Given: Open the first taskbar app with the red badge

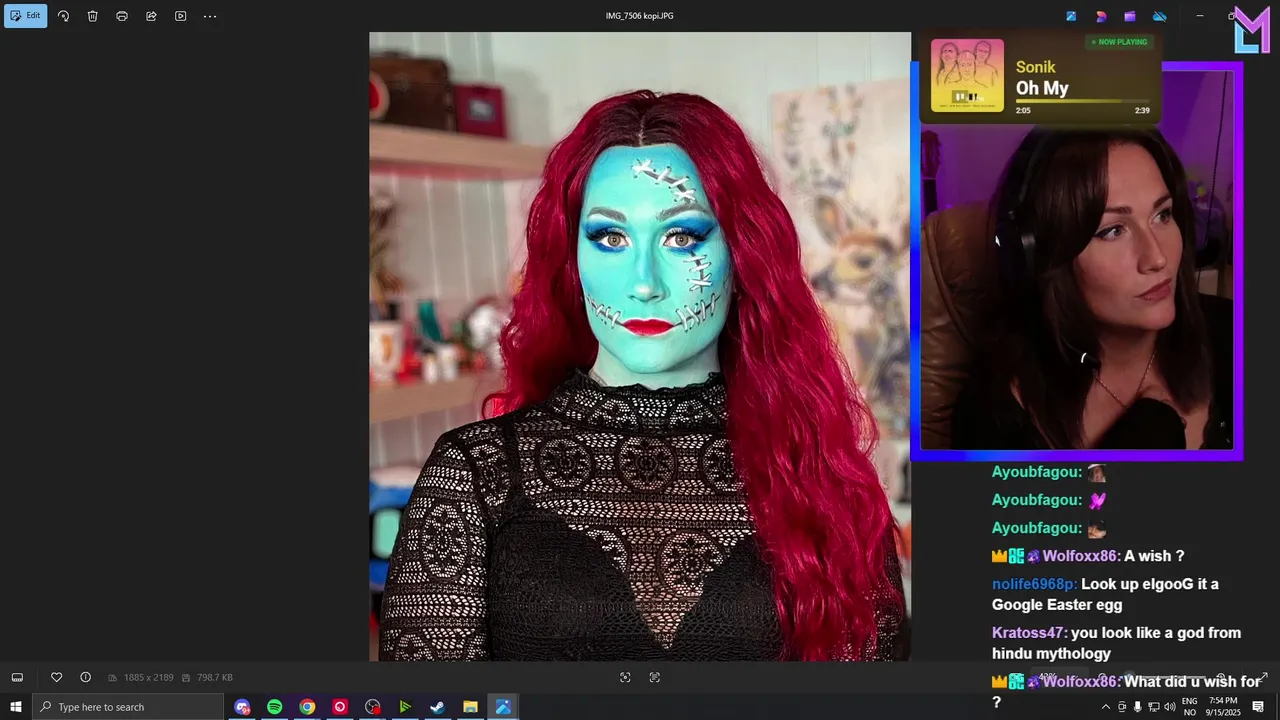Looking at the screenshot, I should (242, 707).
